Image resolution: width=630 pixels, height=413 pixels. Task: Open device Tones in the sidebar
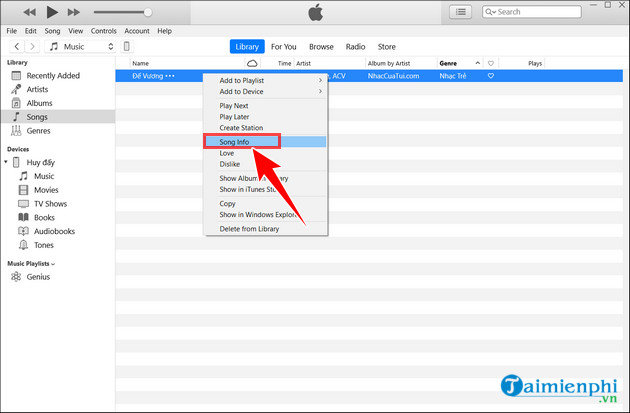pyautogui.click(x=43, y=245)
